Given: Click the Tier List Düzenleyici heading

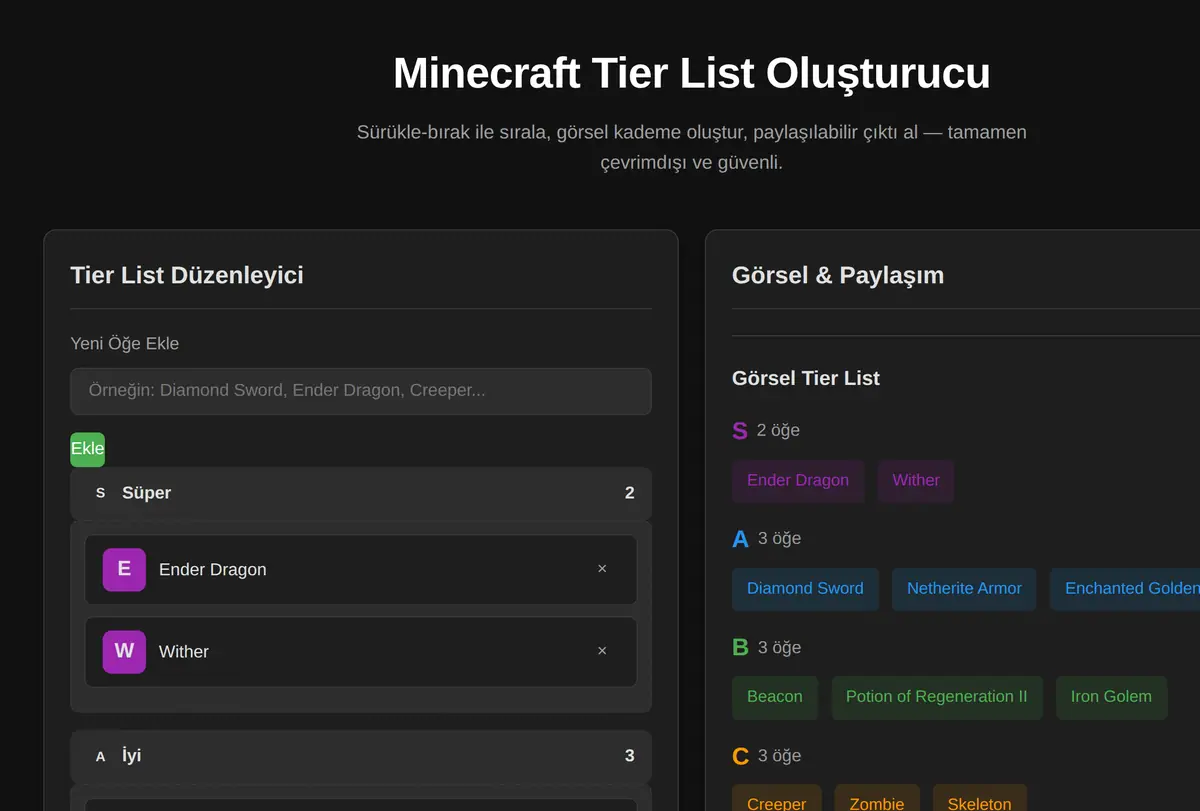Looking at the screenshot, I should click(x=187, y=275).
